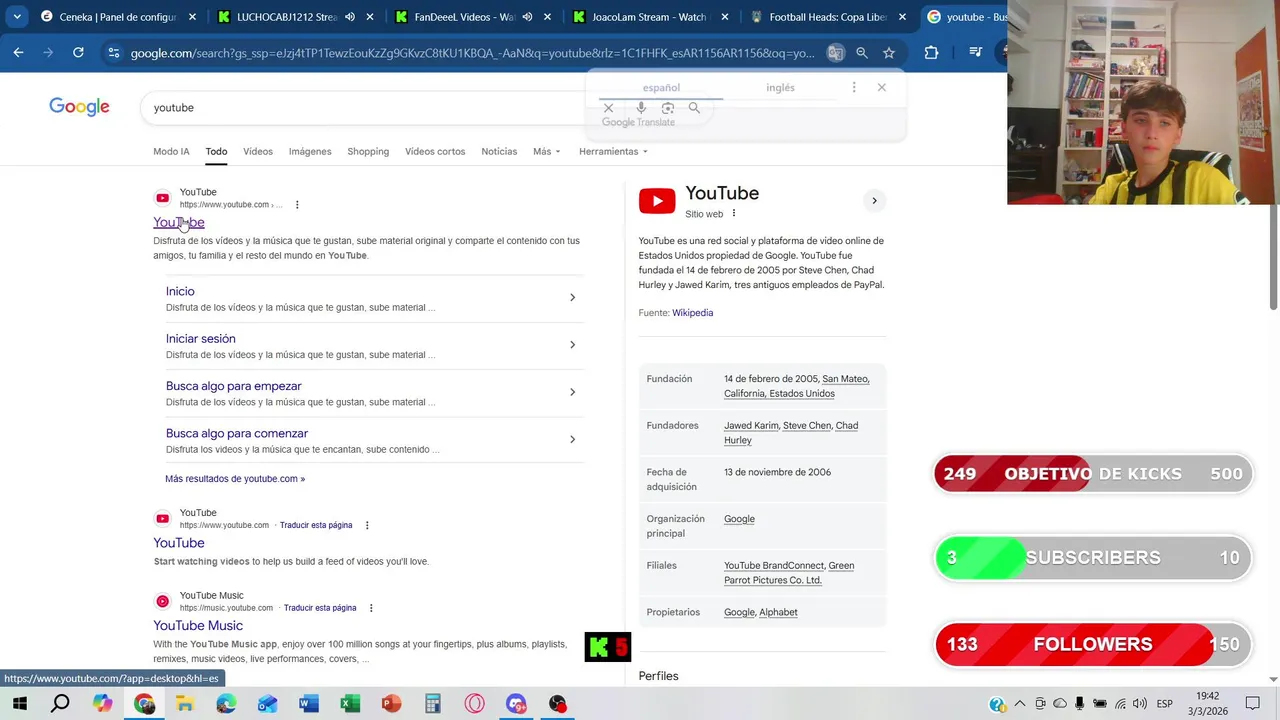Choose inglés in translate popup
This screenshot has height=720, width=1280.
tap(780, 88)
